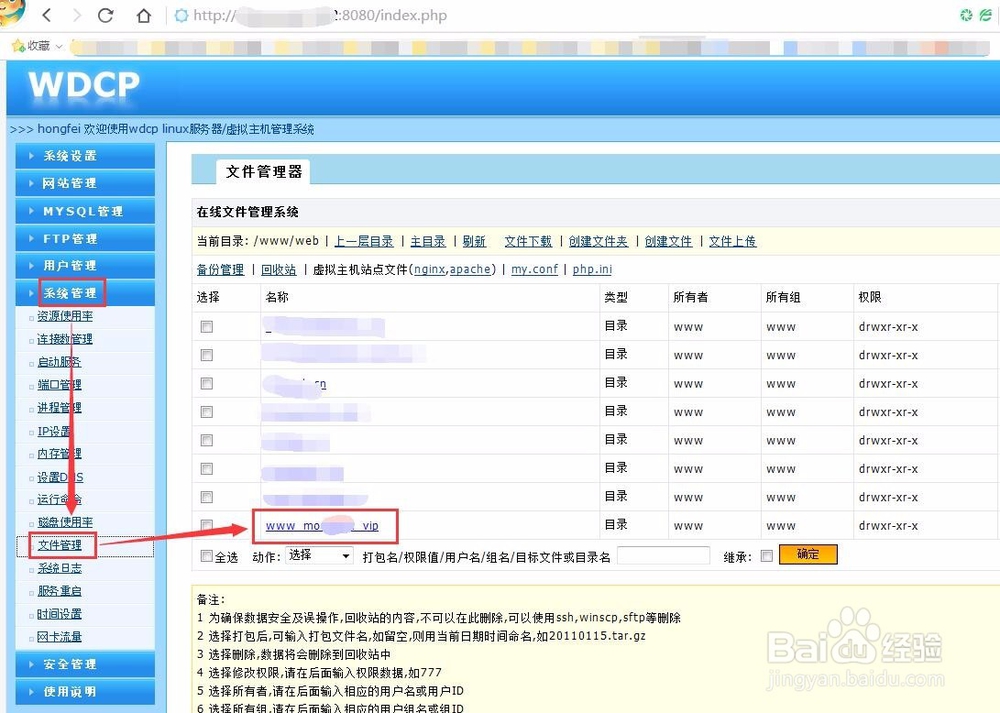Click the 权限 column header
The width and height of the screenshot is (1000, 713).
point(870,297)
